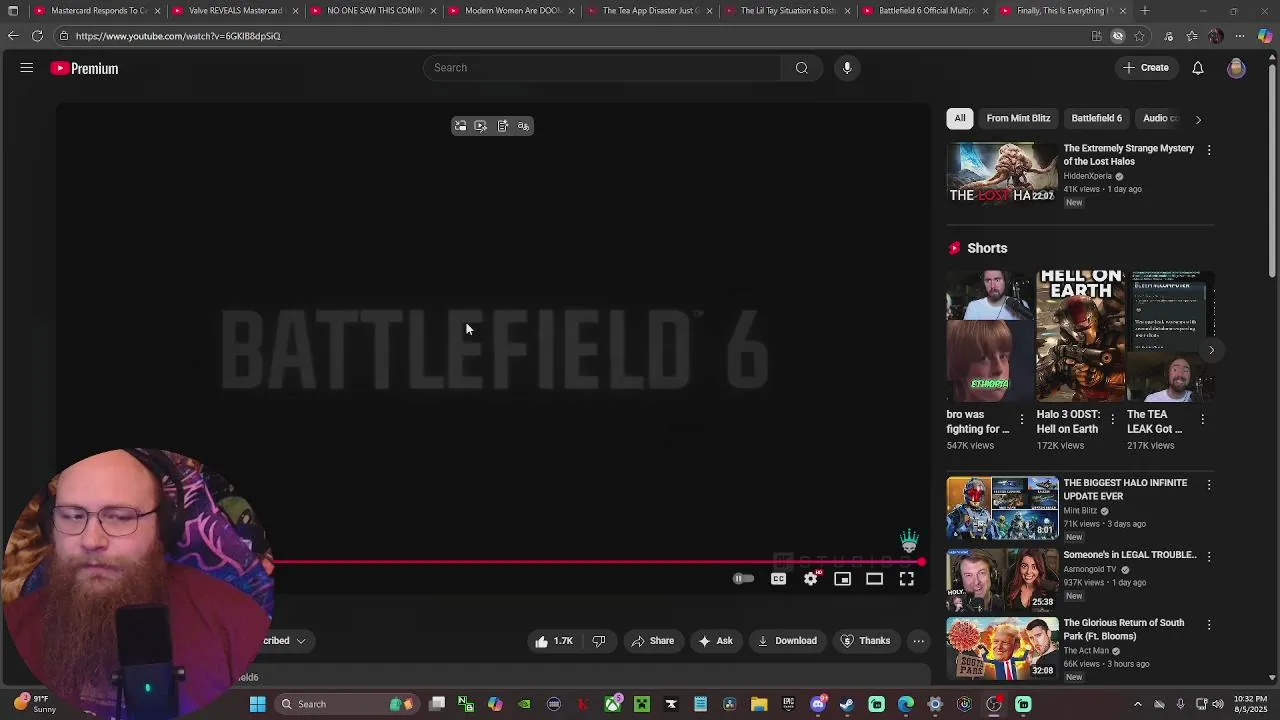
Task: Select the From Mint Blitz chip
Action: click(x=1018, y=118)
